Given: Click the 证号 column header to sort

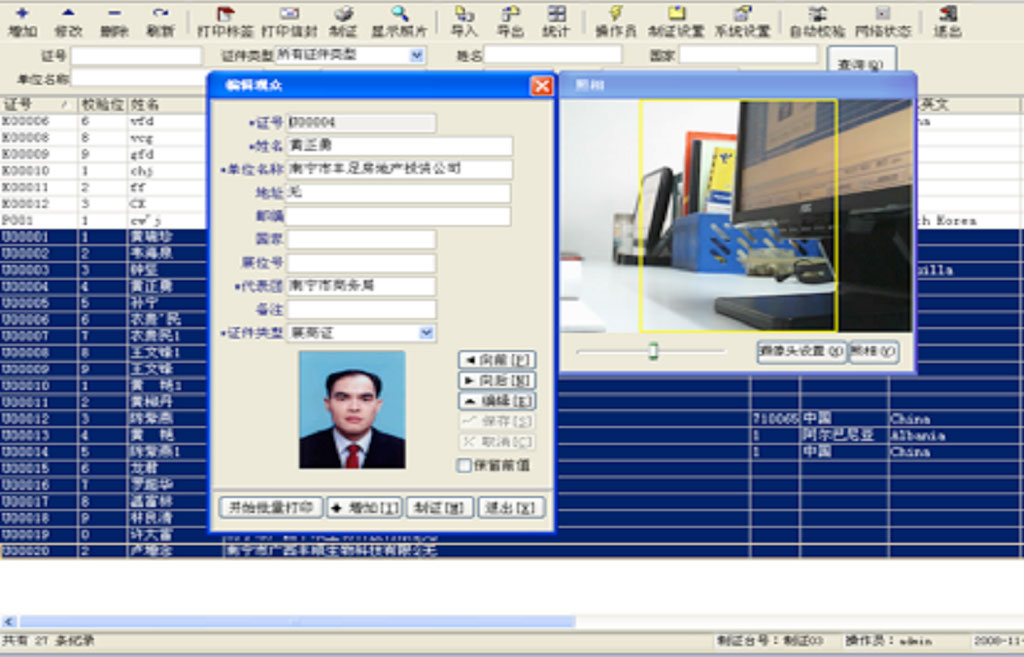Looking at the screenshot, I should 30,104.
